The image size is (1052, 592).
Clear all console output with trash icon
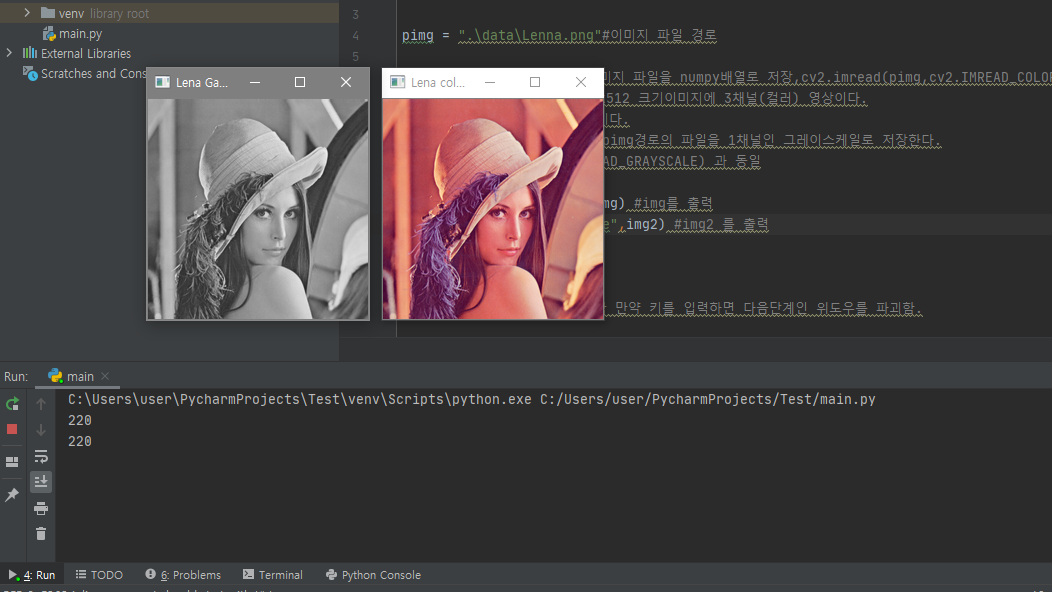point(41,534)
